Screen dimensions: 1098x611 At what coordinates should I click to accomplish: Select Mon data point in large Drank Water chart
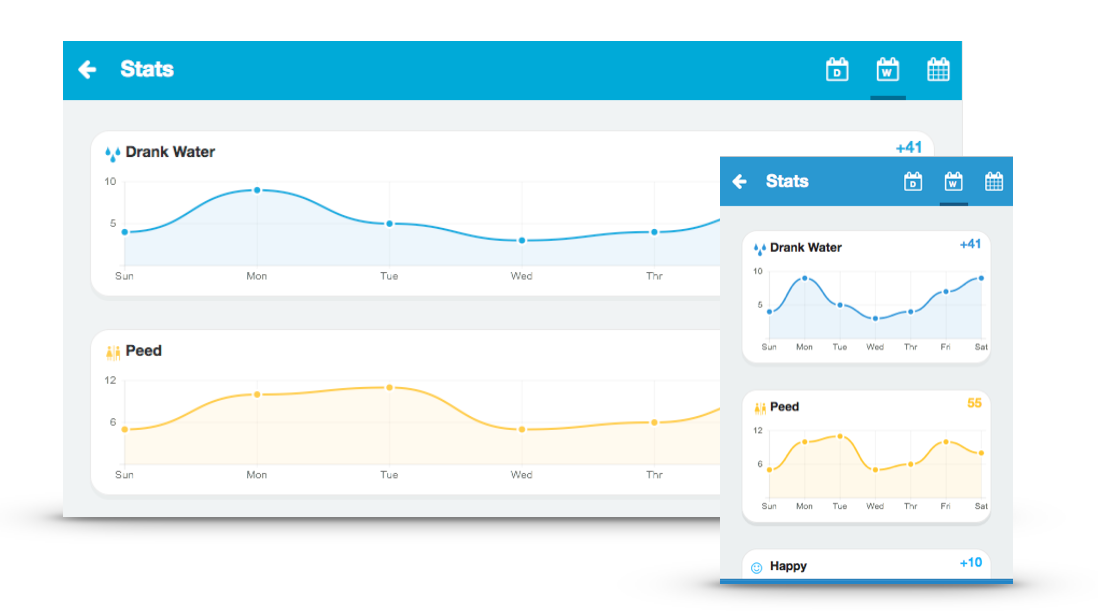point(257,190)
